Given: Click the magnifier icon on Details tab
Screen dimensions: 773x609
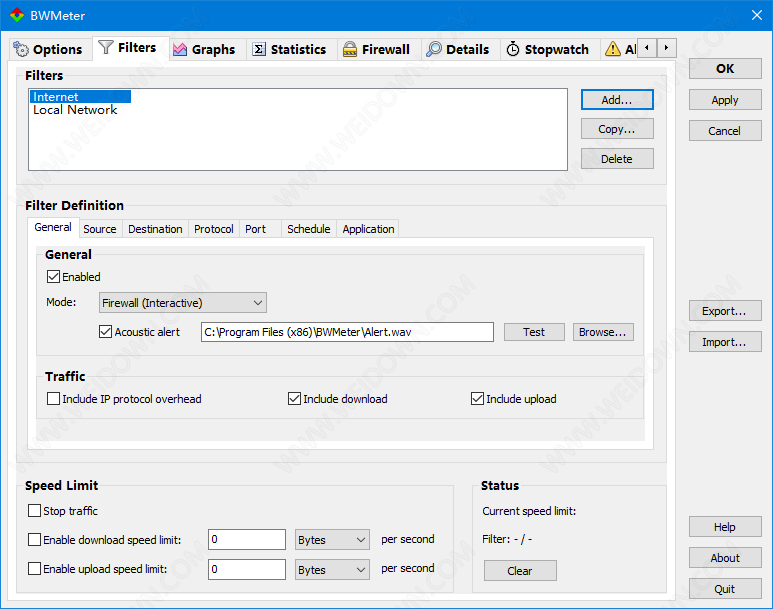Looking at the screenshot, I should coord(433,49).
